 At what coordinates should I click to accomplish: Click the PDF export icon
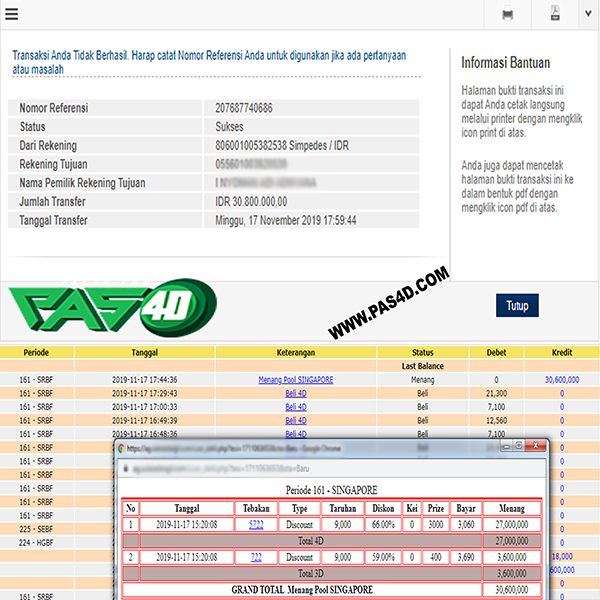point(555,14)
